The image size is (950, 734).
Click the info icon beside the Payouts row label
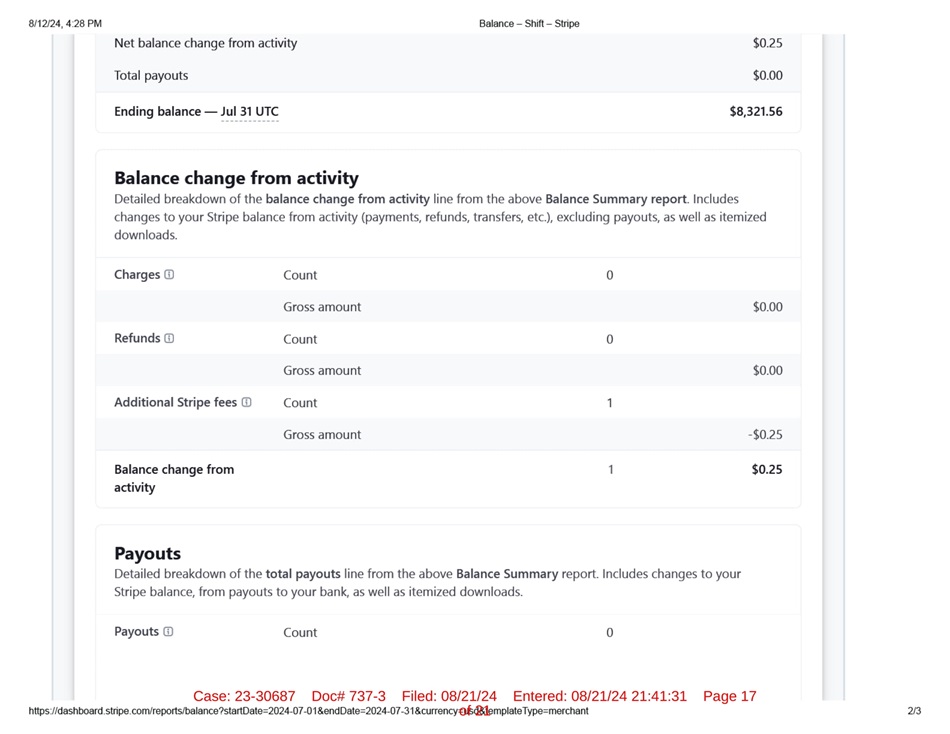click(168, 632)
